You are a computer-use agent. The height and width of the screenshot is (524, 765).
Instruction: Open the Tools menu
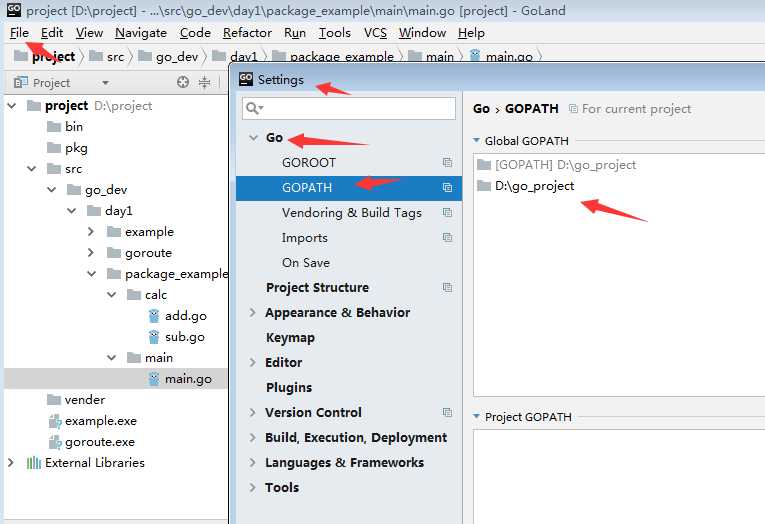click(x=335, y=33)
